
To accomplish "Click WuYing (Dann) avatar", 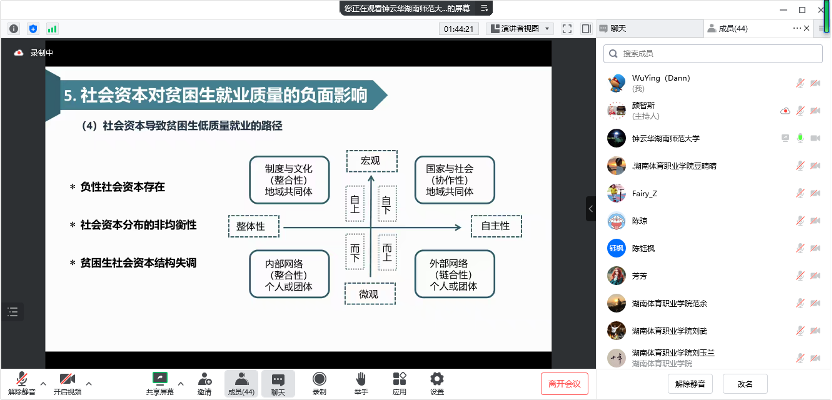I will [616, 83].
